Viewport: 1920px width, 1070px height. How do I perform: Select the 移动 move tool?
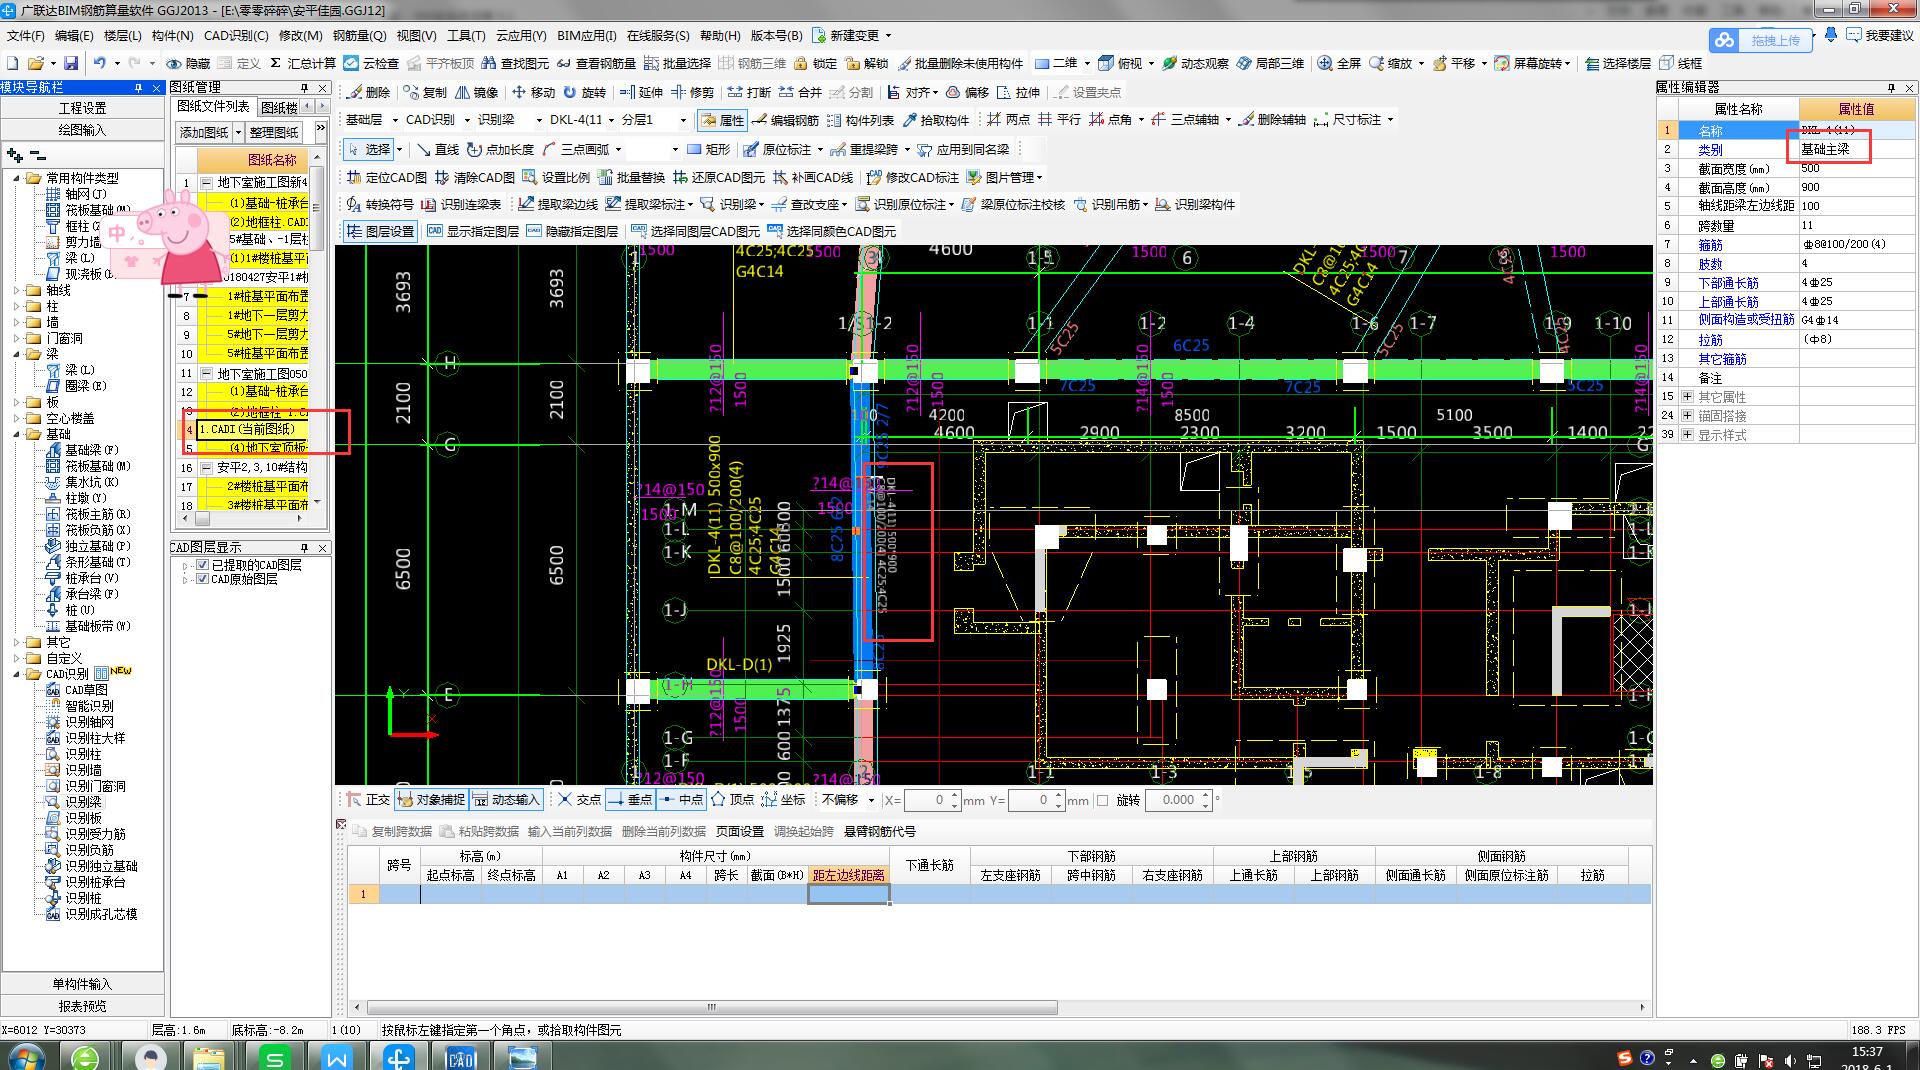(533, 92)
